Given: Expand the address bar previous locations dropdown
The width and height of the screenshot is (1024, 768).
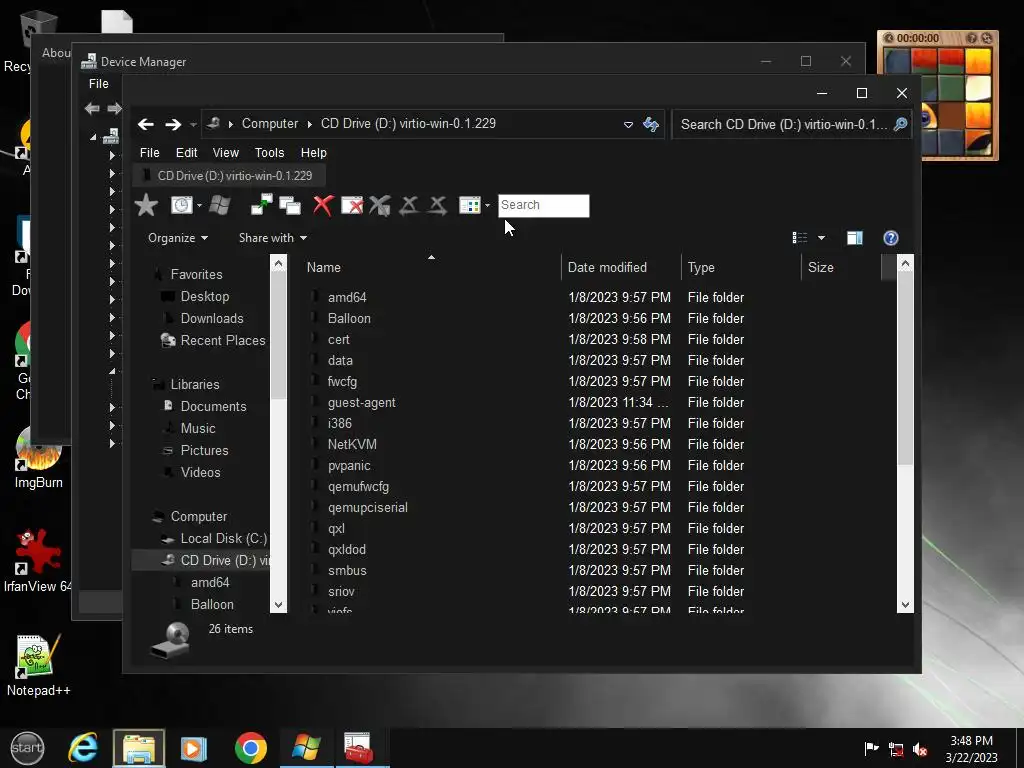Looking at the screenshot, I should (628, 124).
